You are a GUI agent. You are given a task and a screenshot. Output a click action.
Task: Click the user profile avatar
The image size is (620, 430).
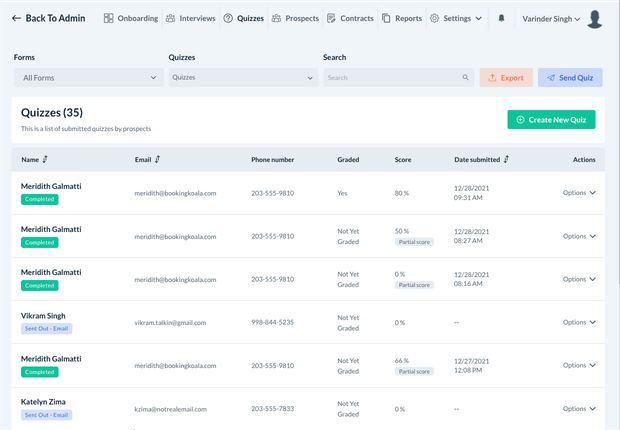point(596,18)
